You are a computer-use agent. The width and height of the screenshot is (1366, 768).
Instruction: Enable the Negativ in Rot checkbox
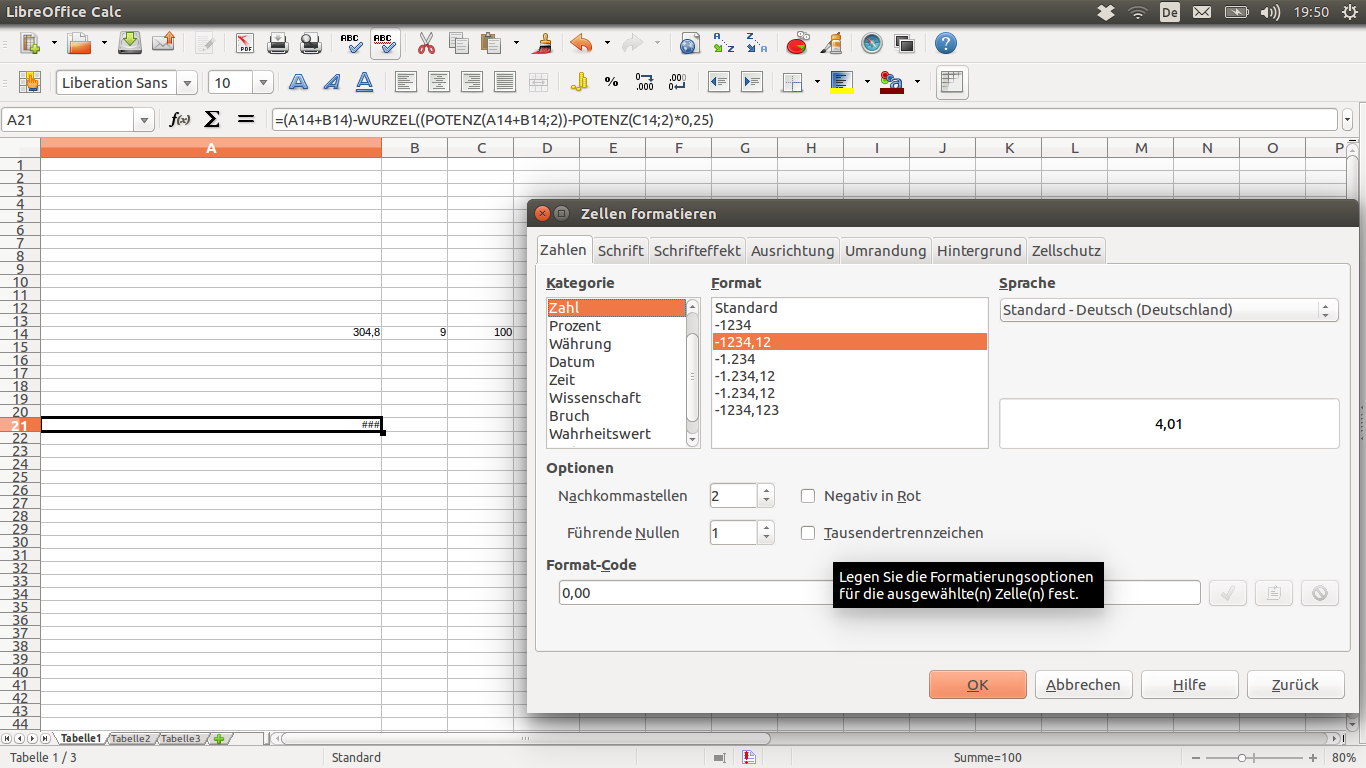click(808, 495)
